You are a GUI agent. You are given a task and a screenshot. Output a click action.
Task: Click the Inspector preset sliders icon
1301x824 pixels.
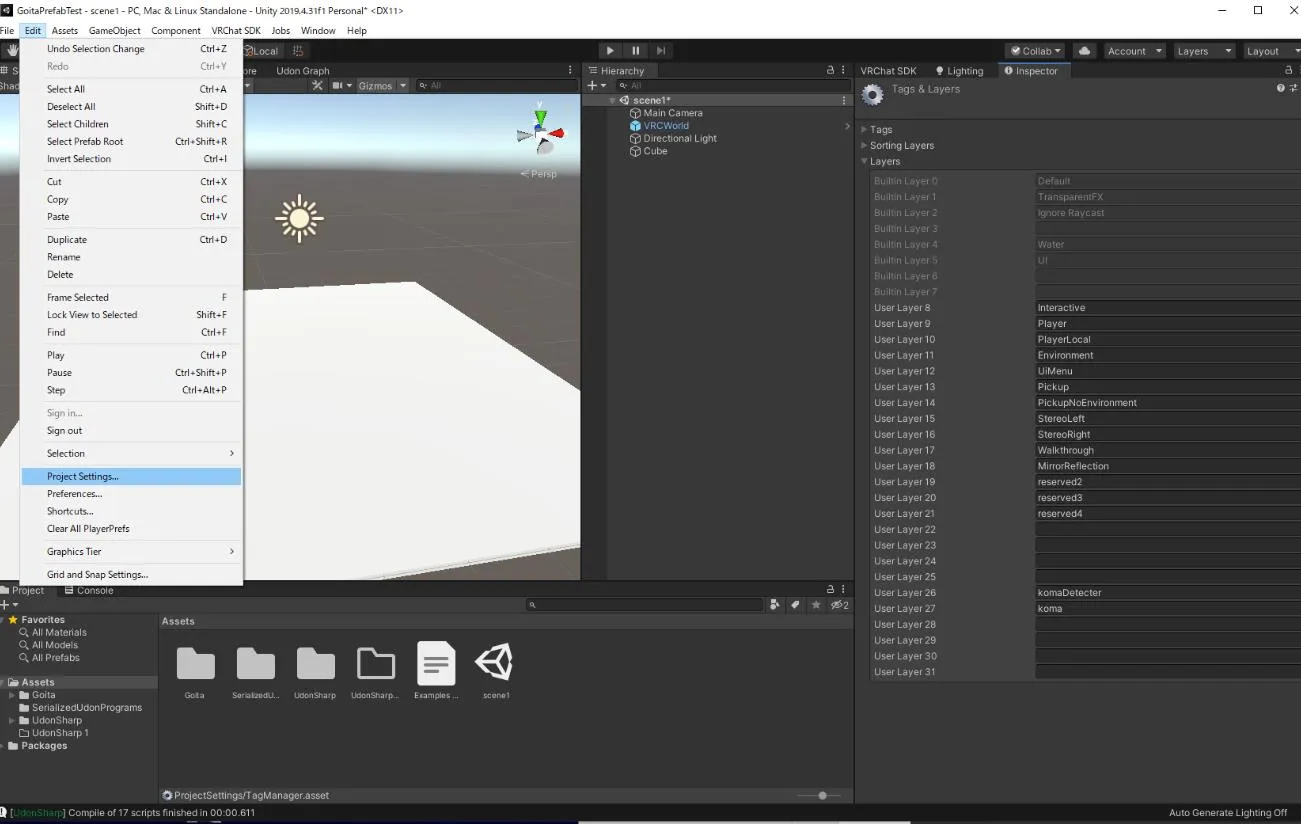point(1294,89)
